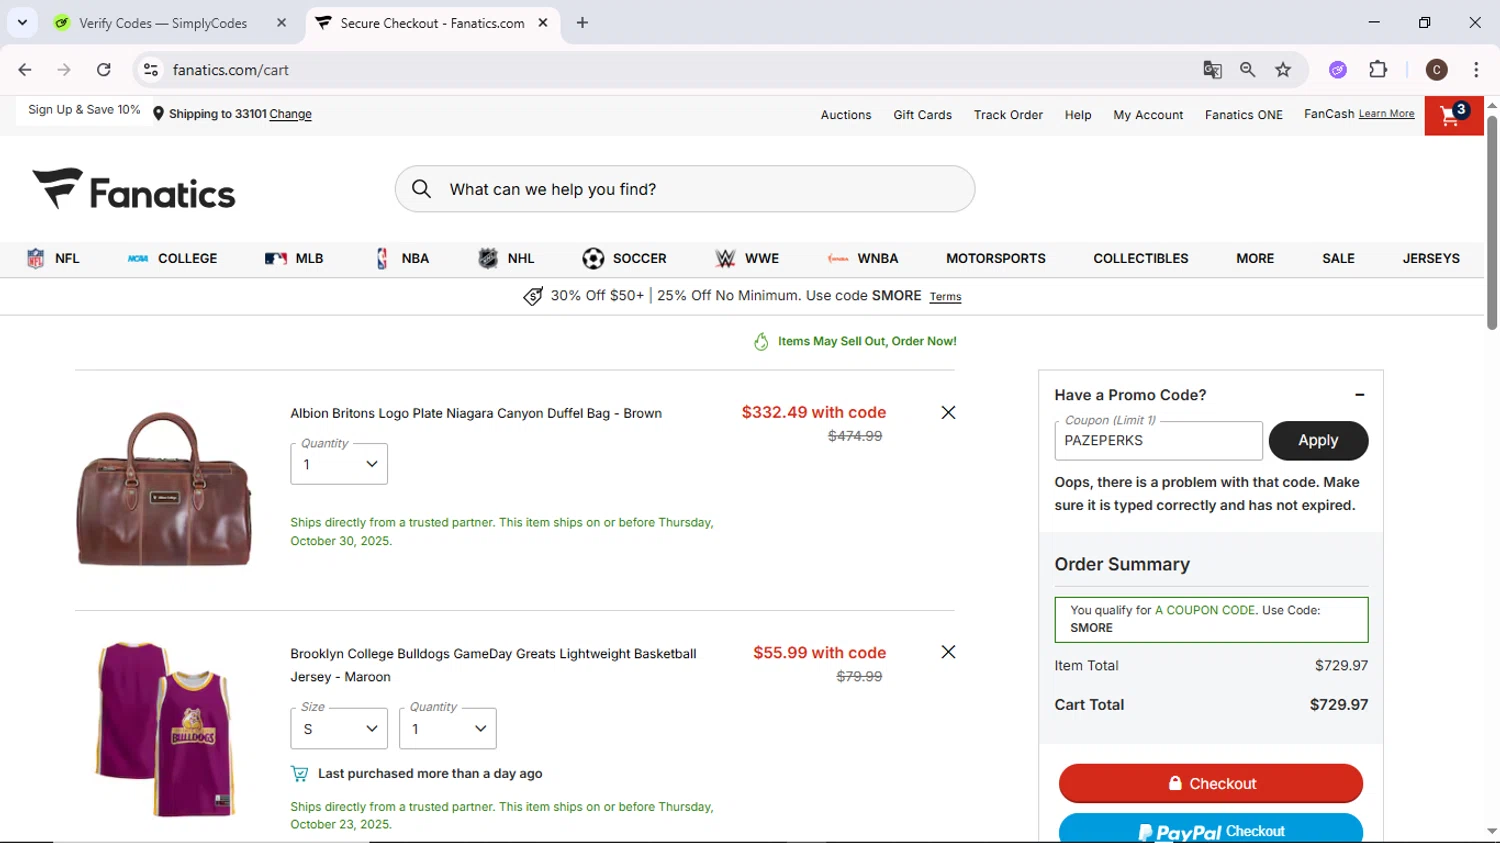Screen dimensions: 1500x843
Task: Open the MOTORSPORTS menu
Action: pos(995,258)
